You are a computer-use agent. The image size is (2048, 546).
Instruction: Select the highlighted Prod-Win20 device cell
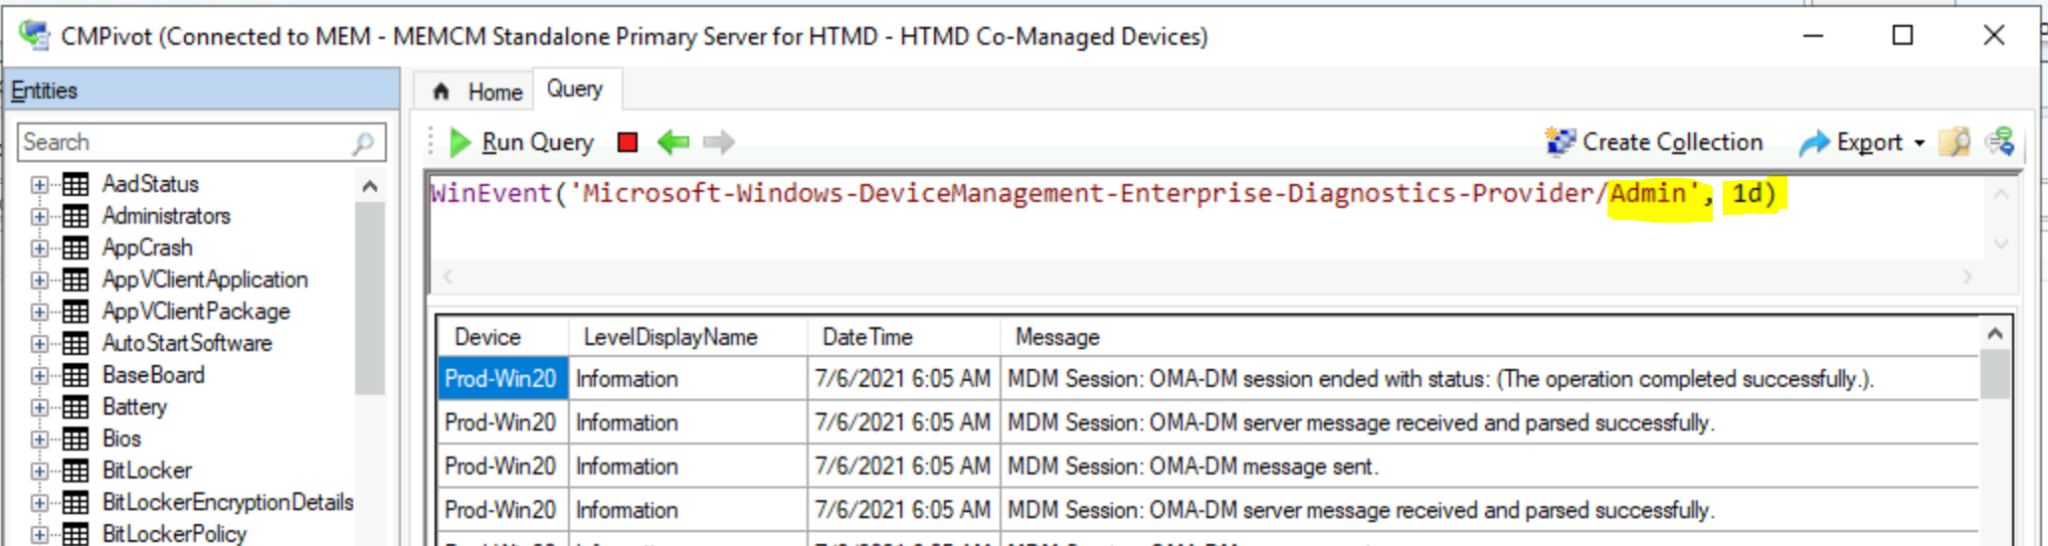tap(503, 379)
